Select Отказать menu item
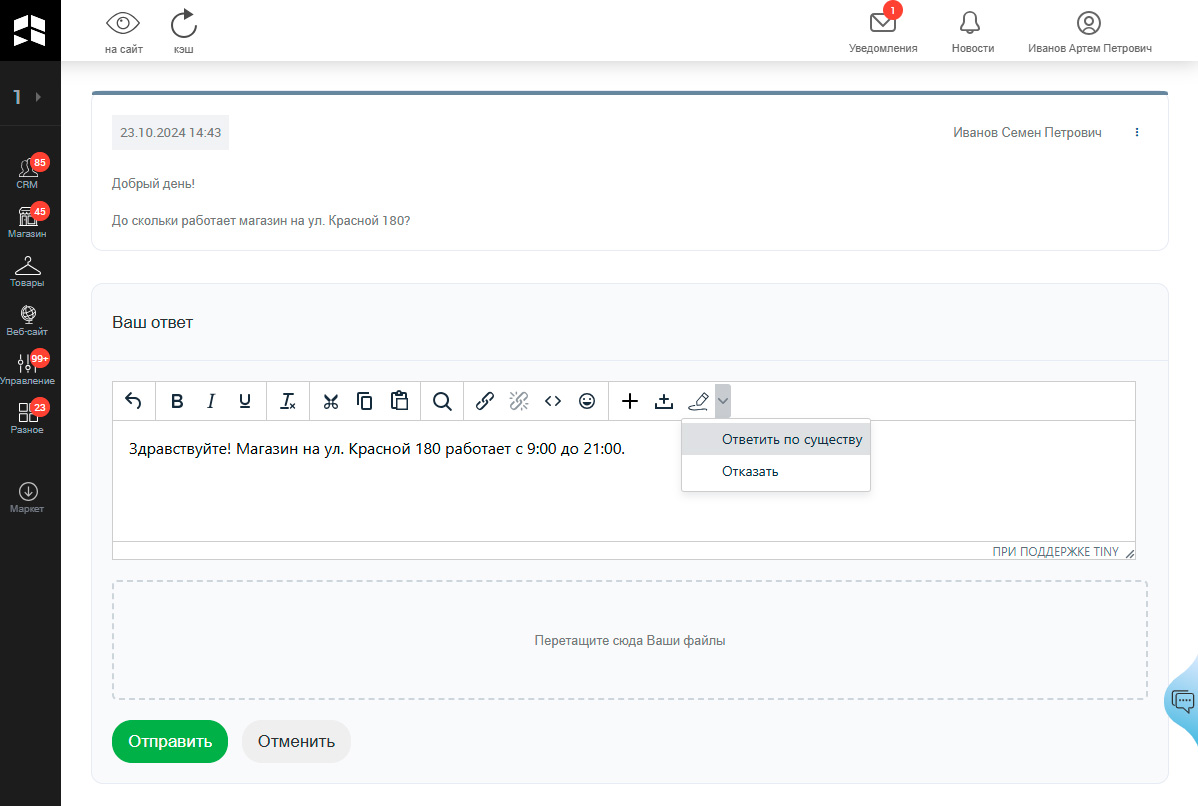The image size is (1198, 806). [775, 471]
